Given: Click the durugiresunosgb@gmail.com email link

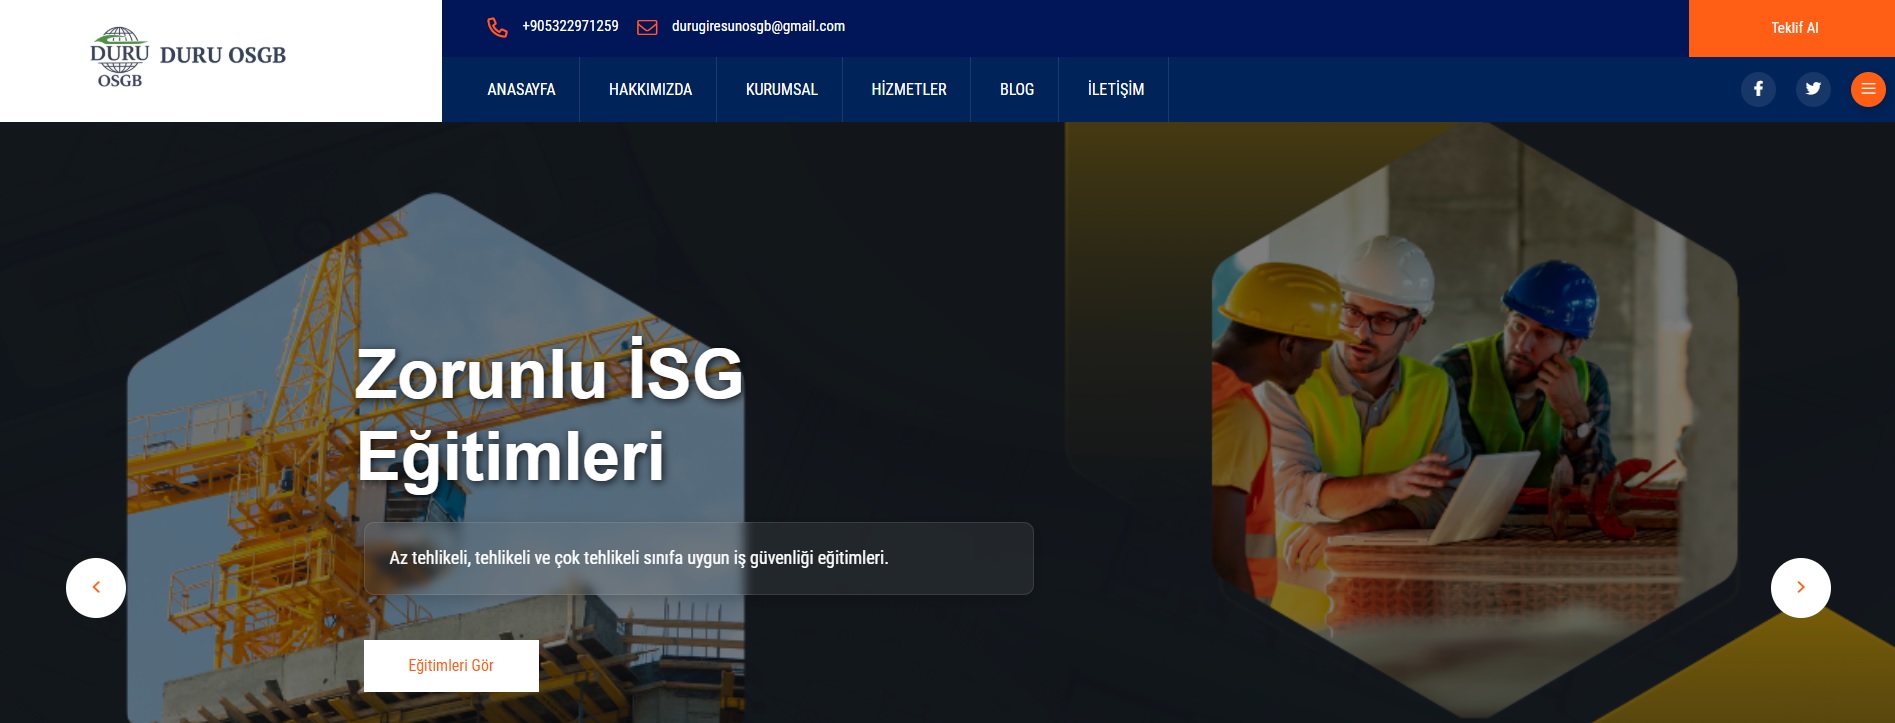Looking at the screenshot, I should point(758,27).
